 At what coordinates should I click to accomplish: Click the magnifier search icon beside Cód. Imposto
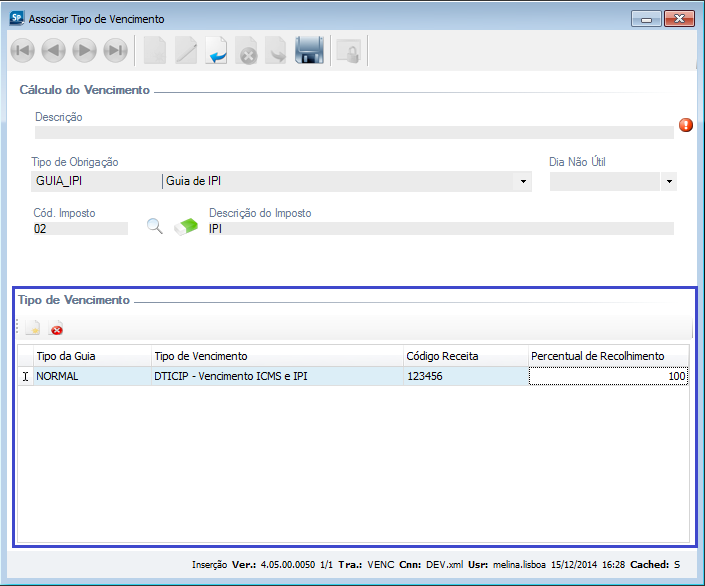[154, 226]
